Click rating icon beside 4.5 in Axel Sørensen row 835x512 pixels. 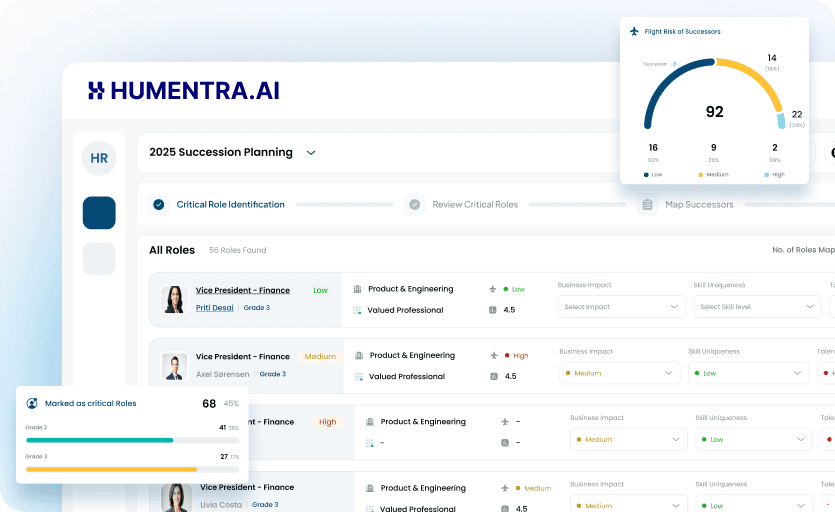pyautogui.click(x=494, y=376)
